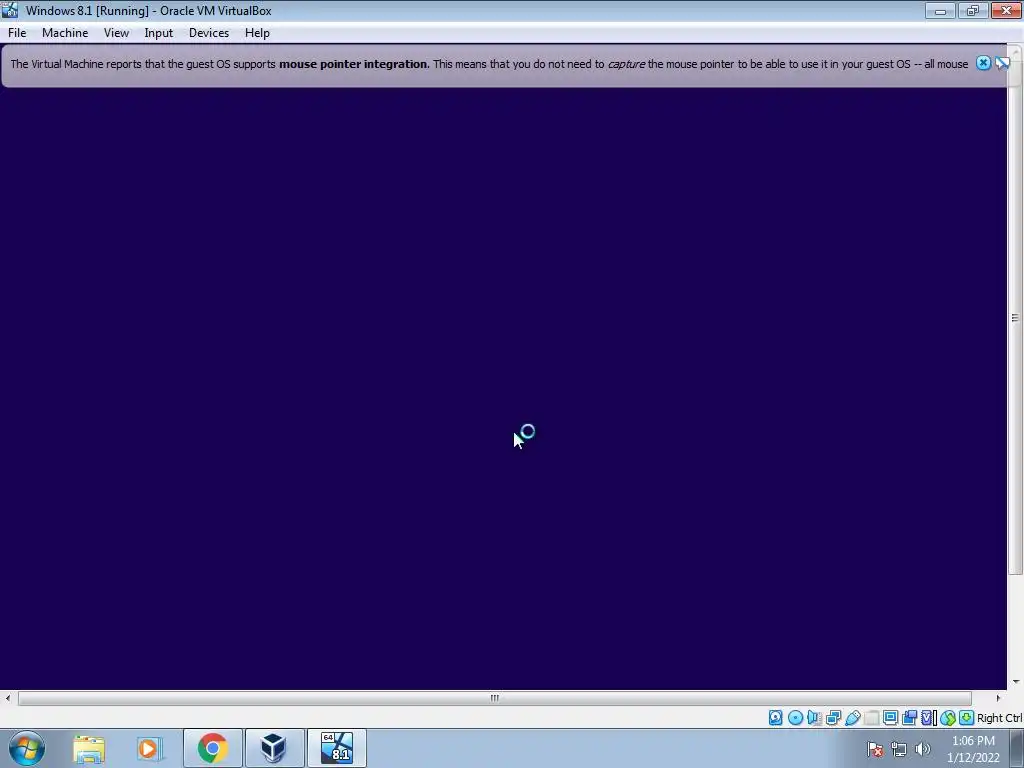The width and height of the screenshot is (1024, 768).
Task: Open the View menu
Action: pyautogui.click(x=116, y=33)
